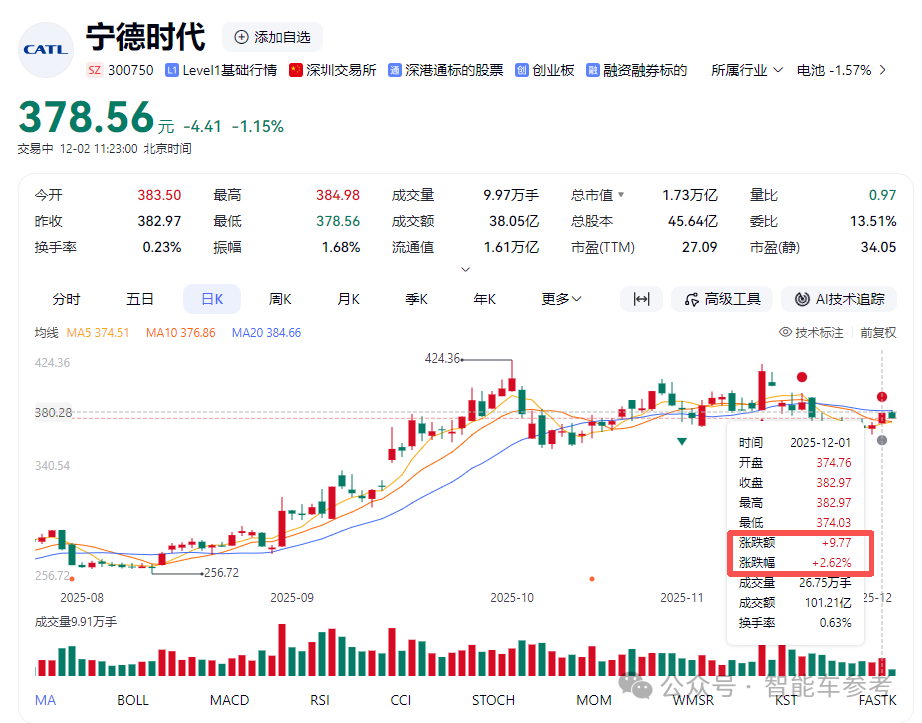
Task: Switch to the 周K tab
Action: coord(280,298)
